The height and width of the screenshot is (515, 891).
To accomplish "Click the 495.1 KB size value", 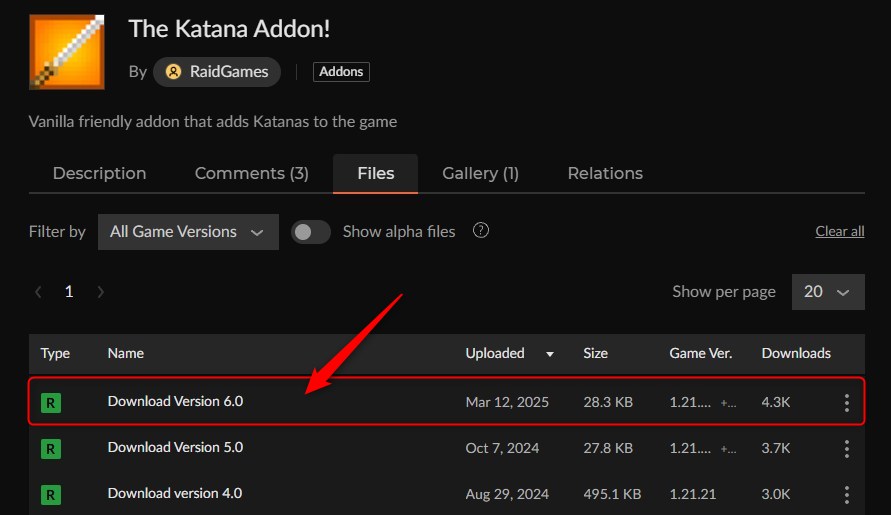I will 612,495.
